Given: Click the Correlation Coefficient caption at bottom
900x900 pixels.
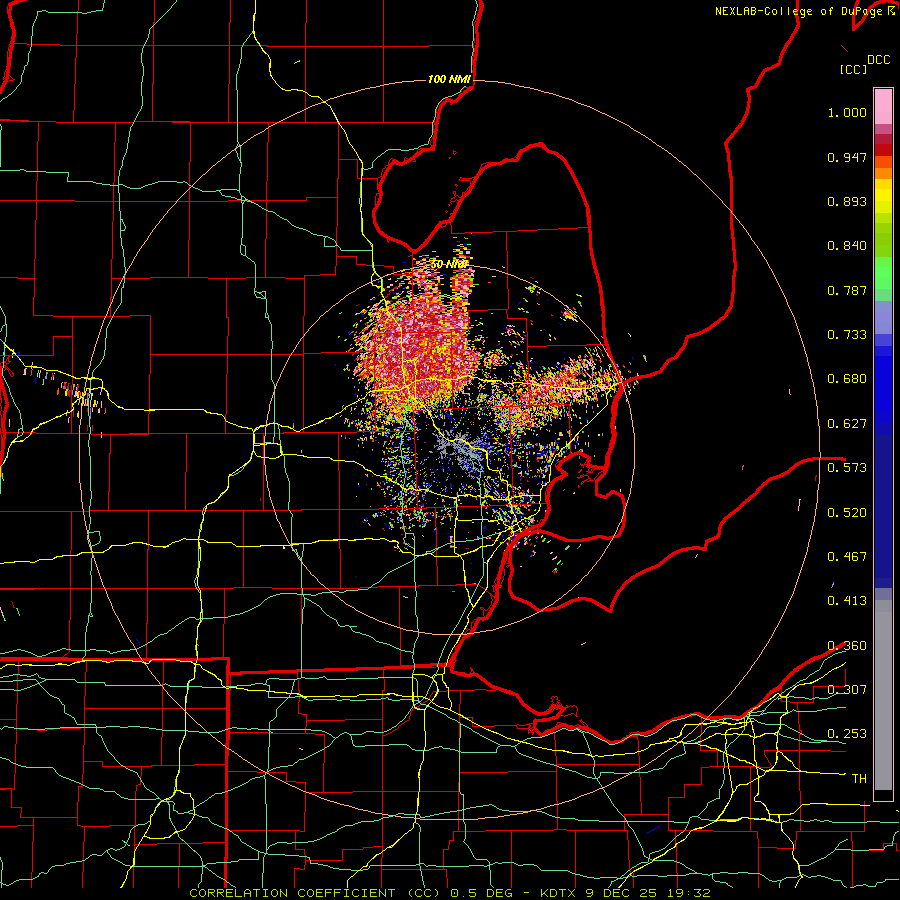Looking at the screenshot, I should [x=450, y=893].
